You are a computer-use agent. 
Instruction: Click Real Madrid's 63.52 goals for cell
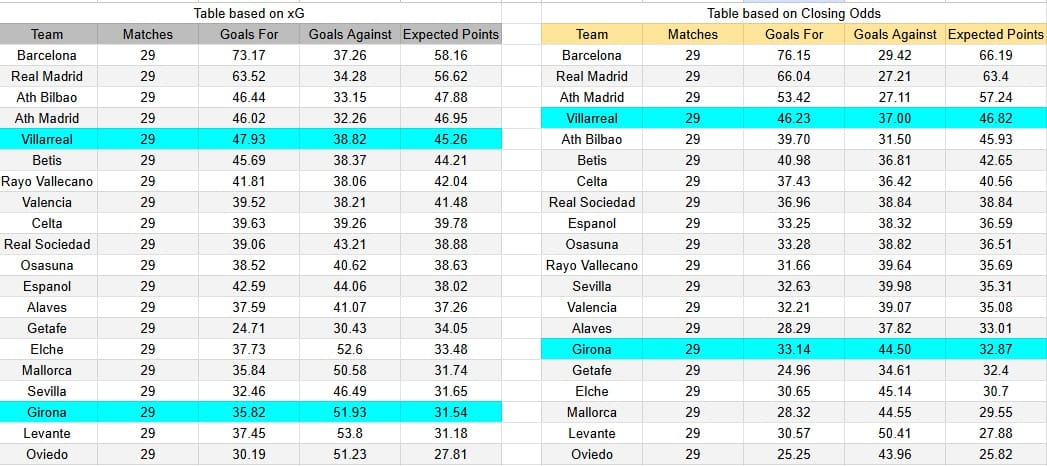249,76
